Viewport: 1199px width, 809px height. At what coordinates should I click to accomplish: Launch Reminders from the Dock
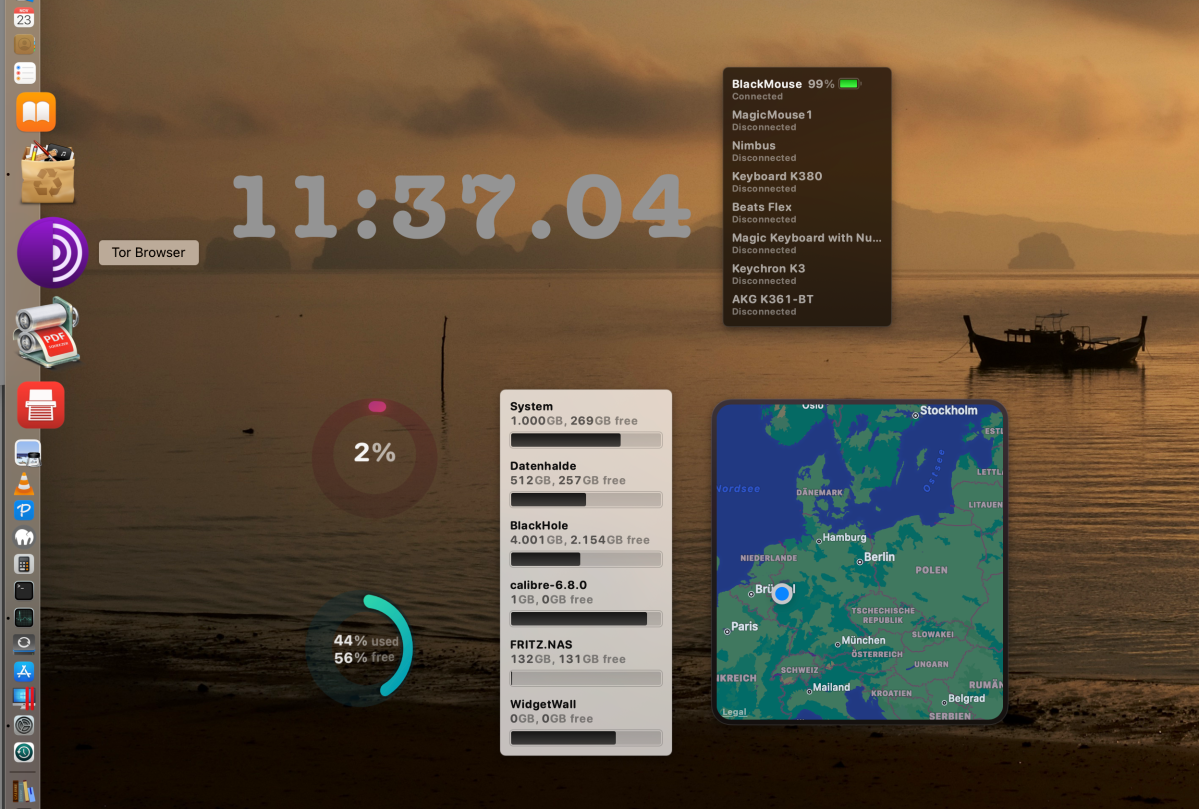coord(24,73)
